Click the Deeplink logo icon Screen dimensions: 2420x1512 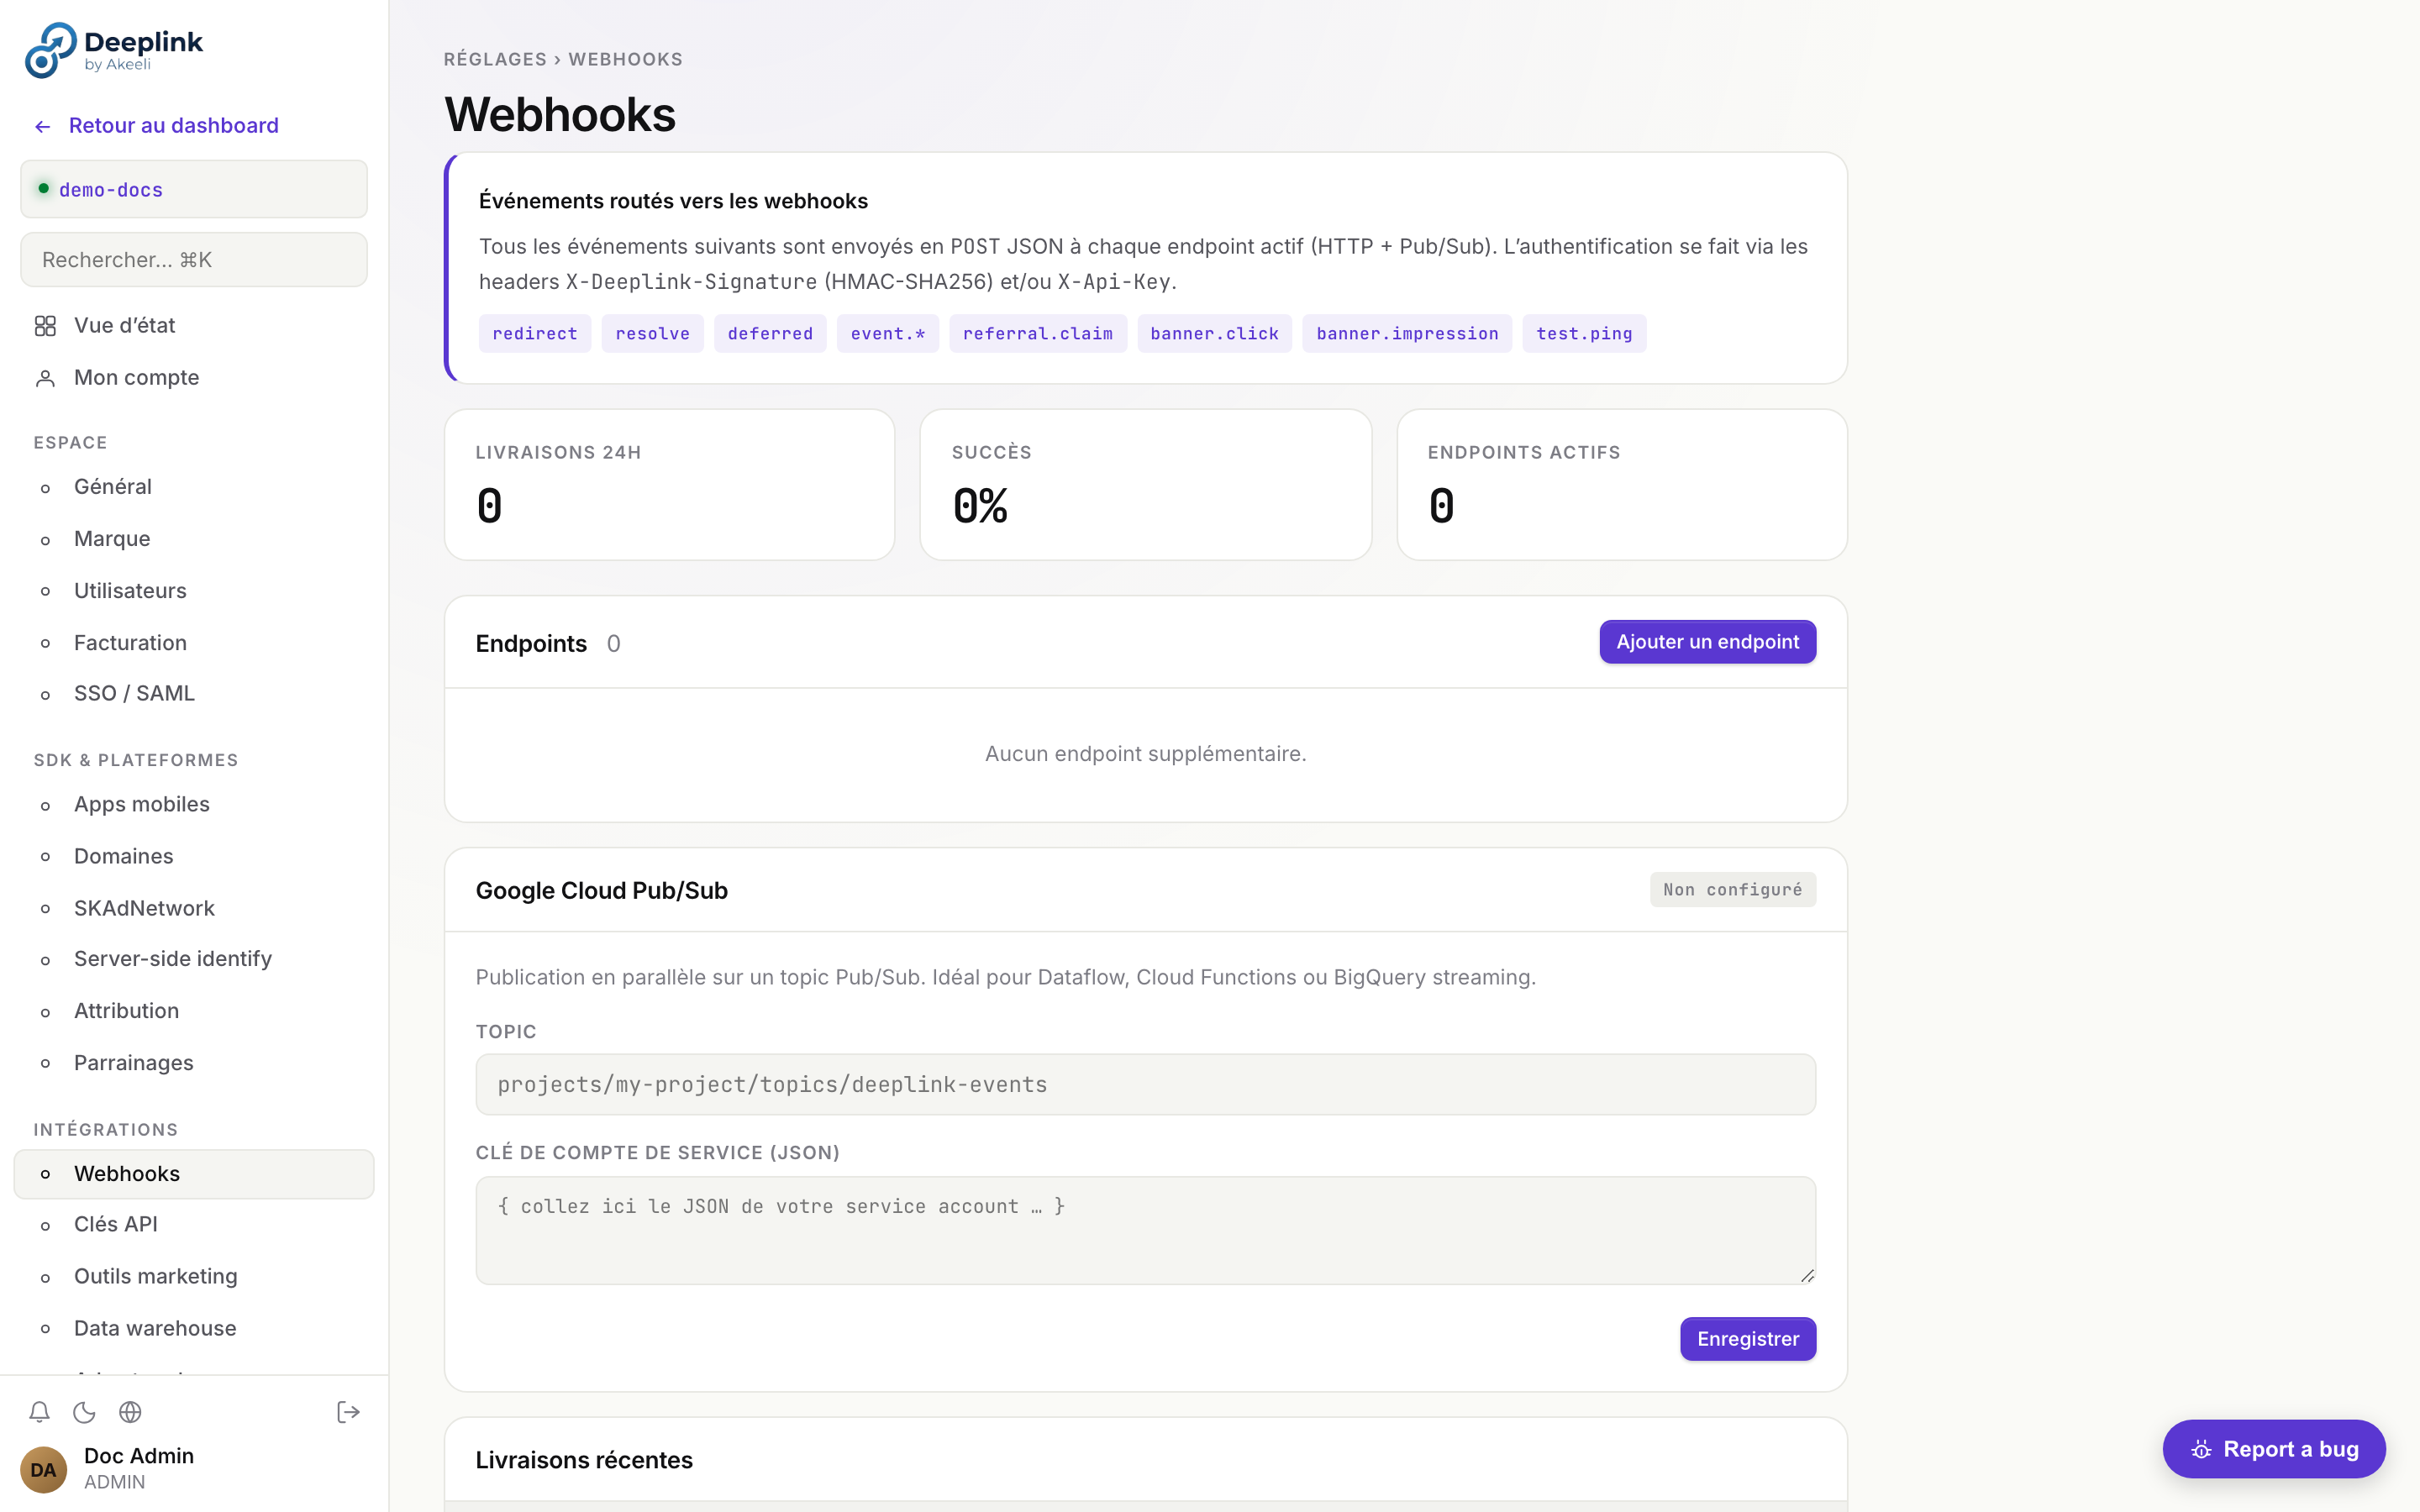point(51,50)
